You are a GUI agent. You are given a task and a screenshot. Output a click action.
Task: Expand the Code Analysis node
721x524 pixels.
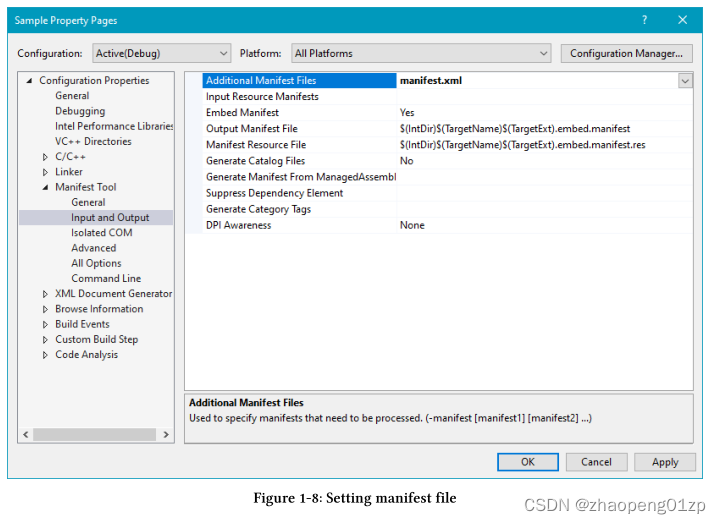tap(45, 355)
